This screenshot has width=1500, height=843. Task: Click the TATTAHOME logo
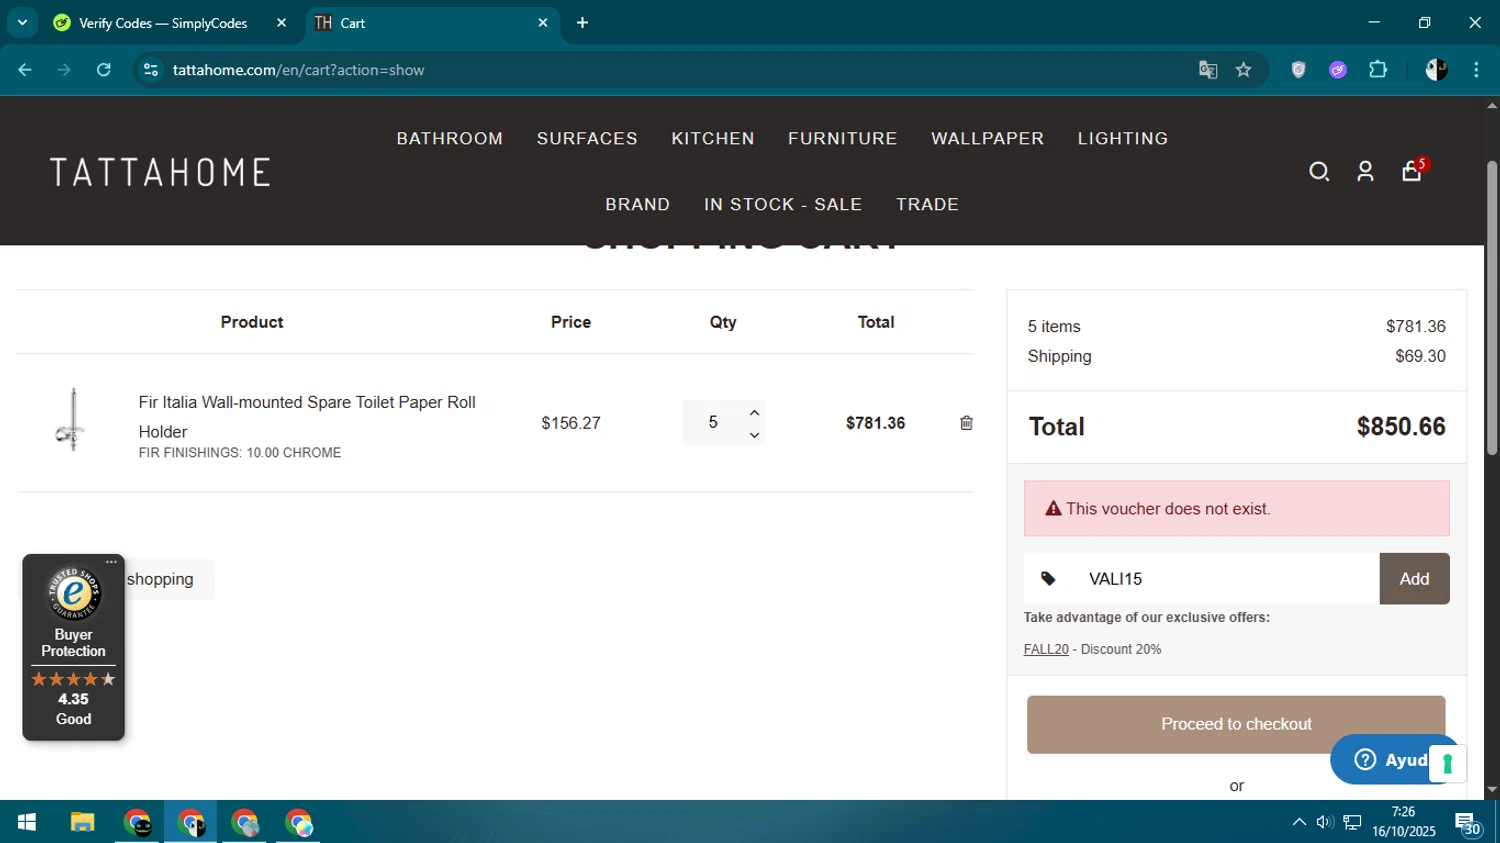coord(160,172)
